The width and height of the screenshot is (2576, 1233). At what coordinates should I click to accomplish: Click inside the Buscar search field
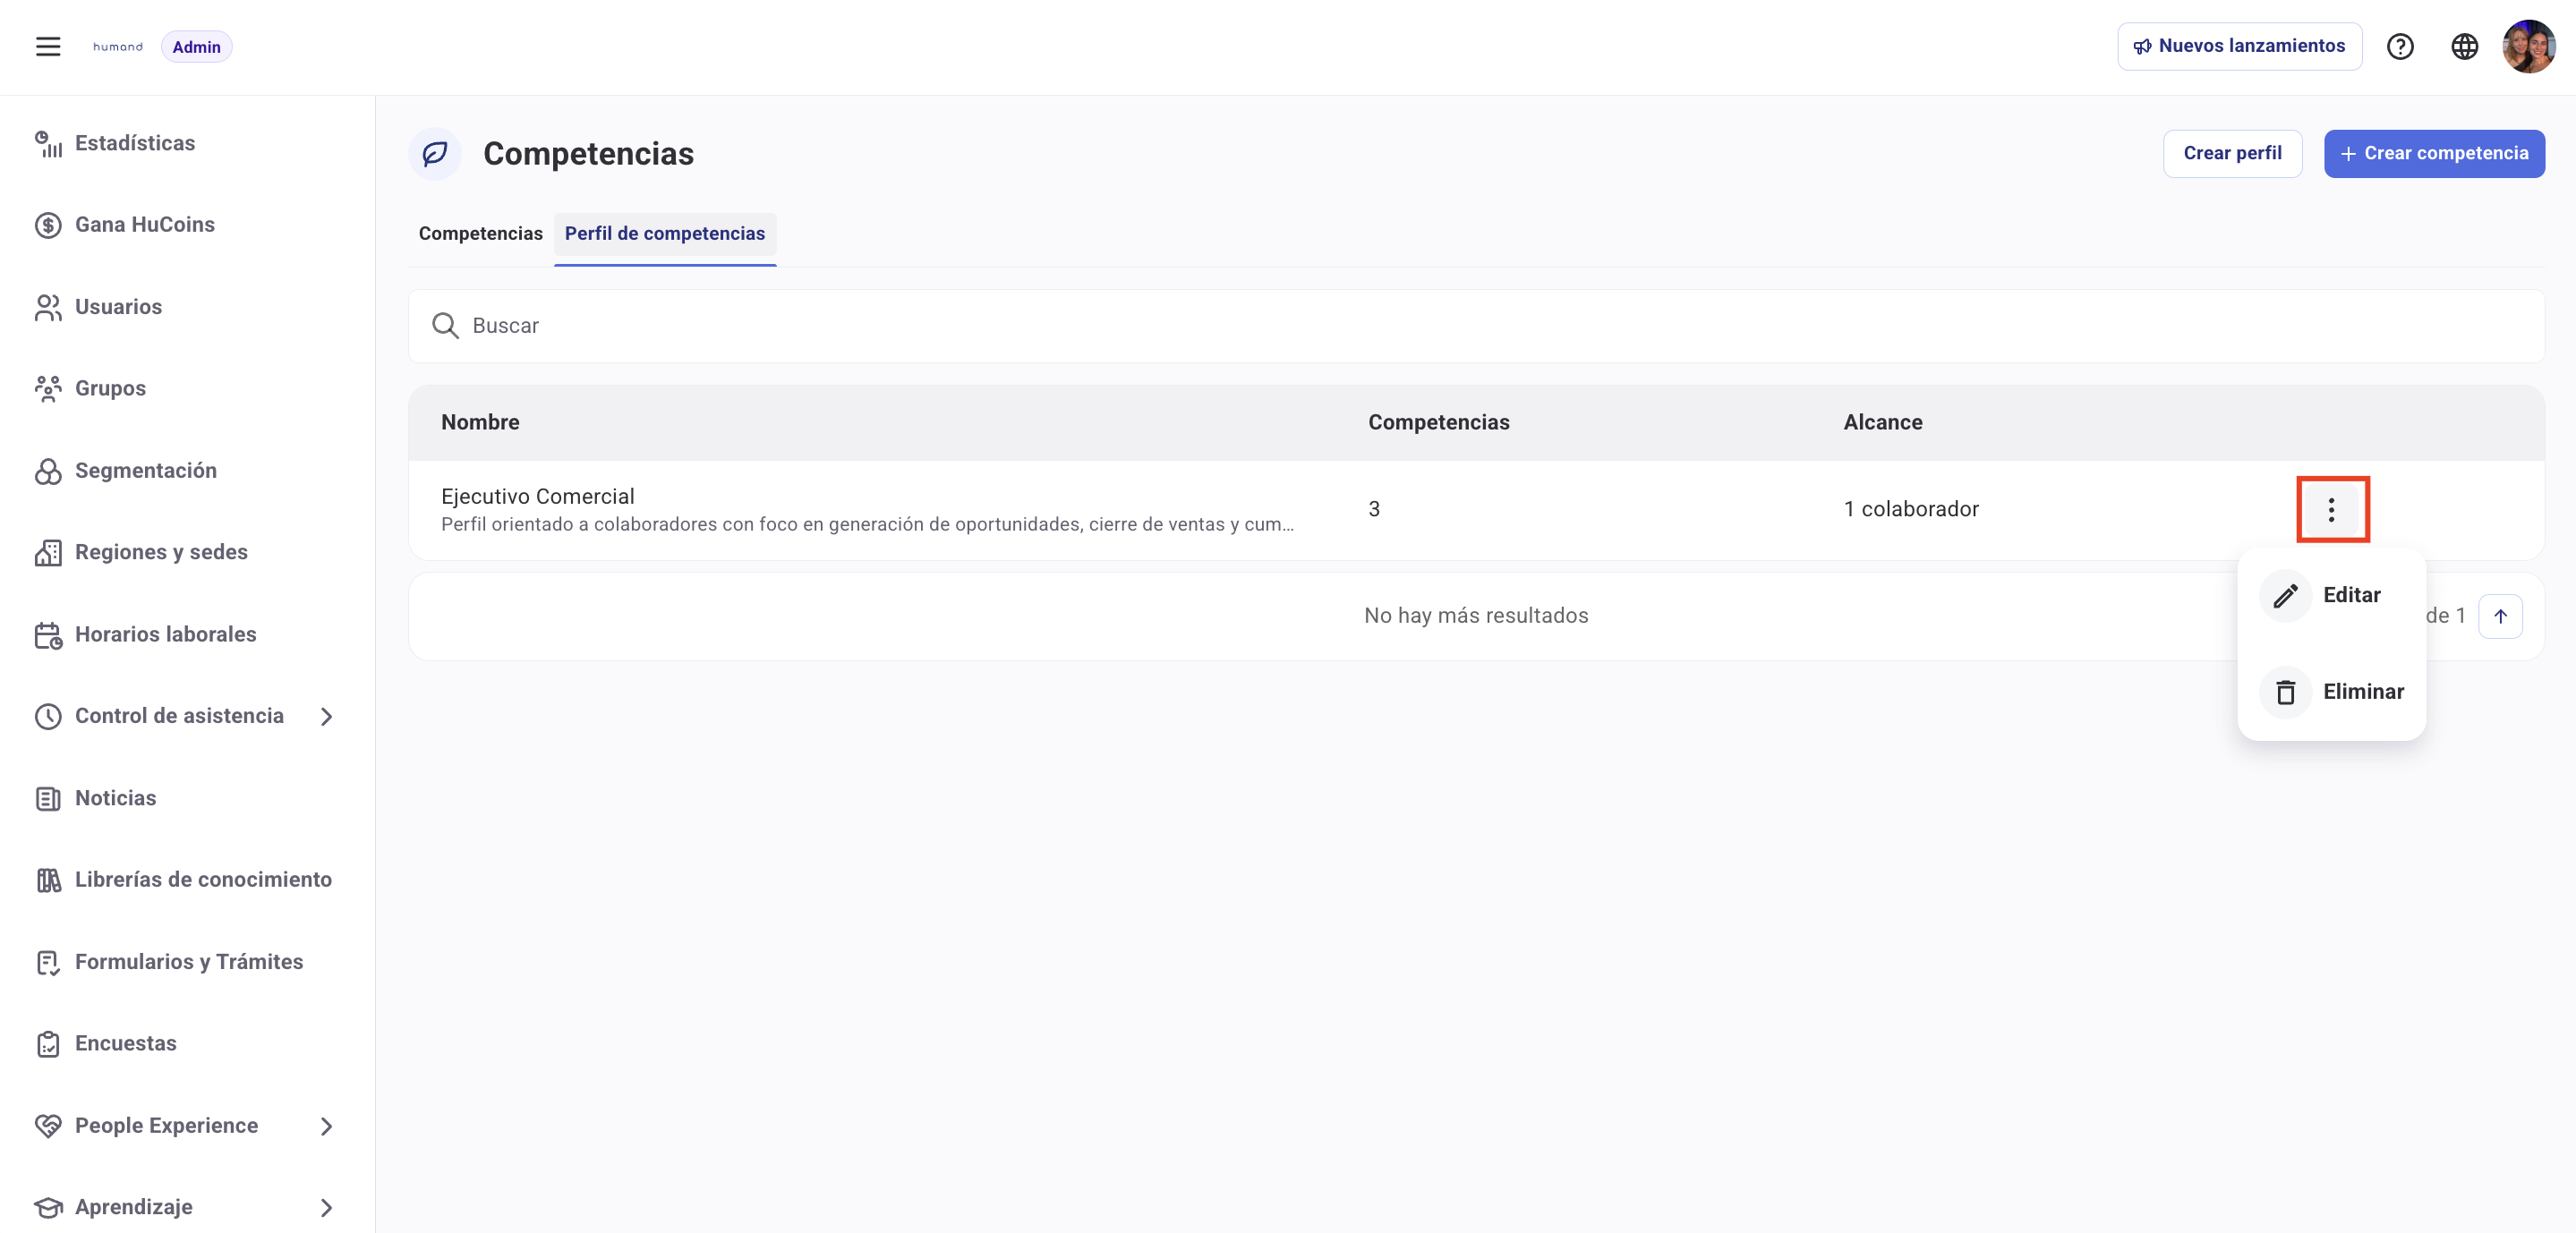click(800, 325)
